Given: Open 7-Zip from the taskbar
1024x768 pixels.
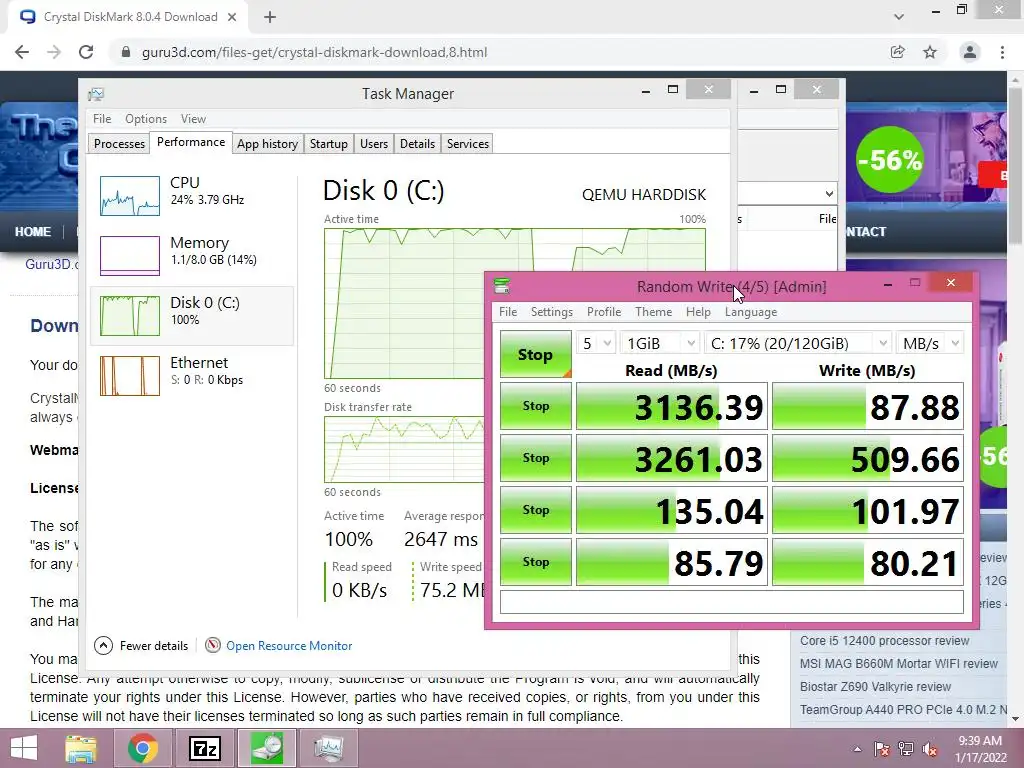Looking at the screenshot, I should coord(204,748).
